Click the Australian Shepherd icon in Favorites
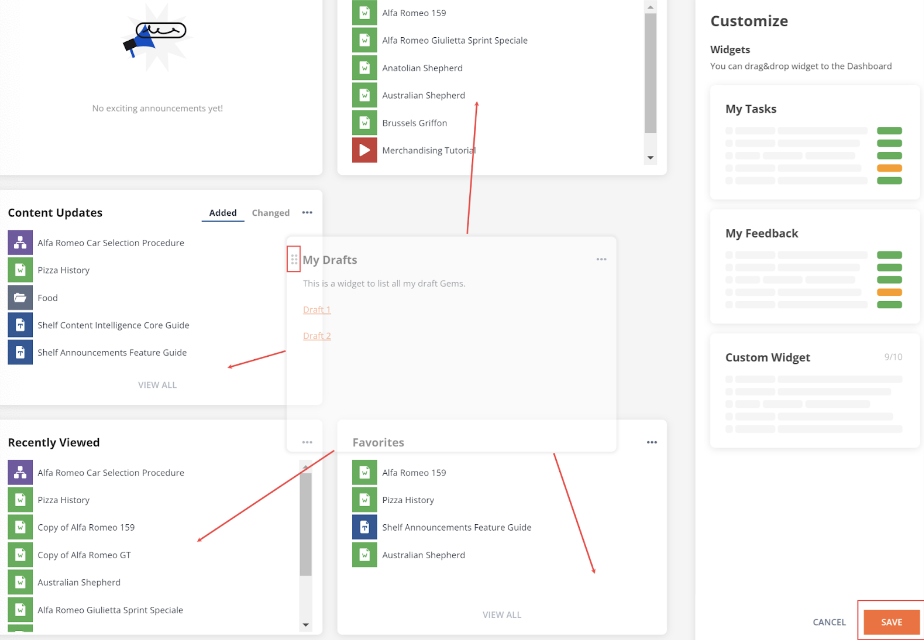The height and width of the screenshot is (640, 924). [364, 554]
